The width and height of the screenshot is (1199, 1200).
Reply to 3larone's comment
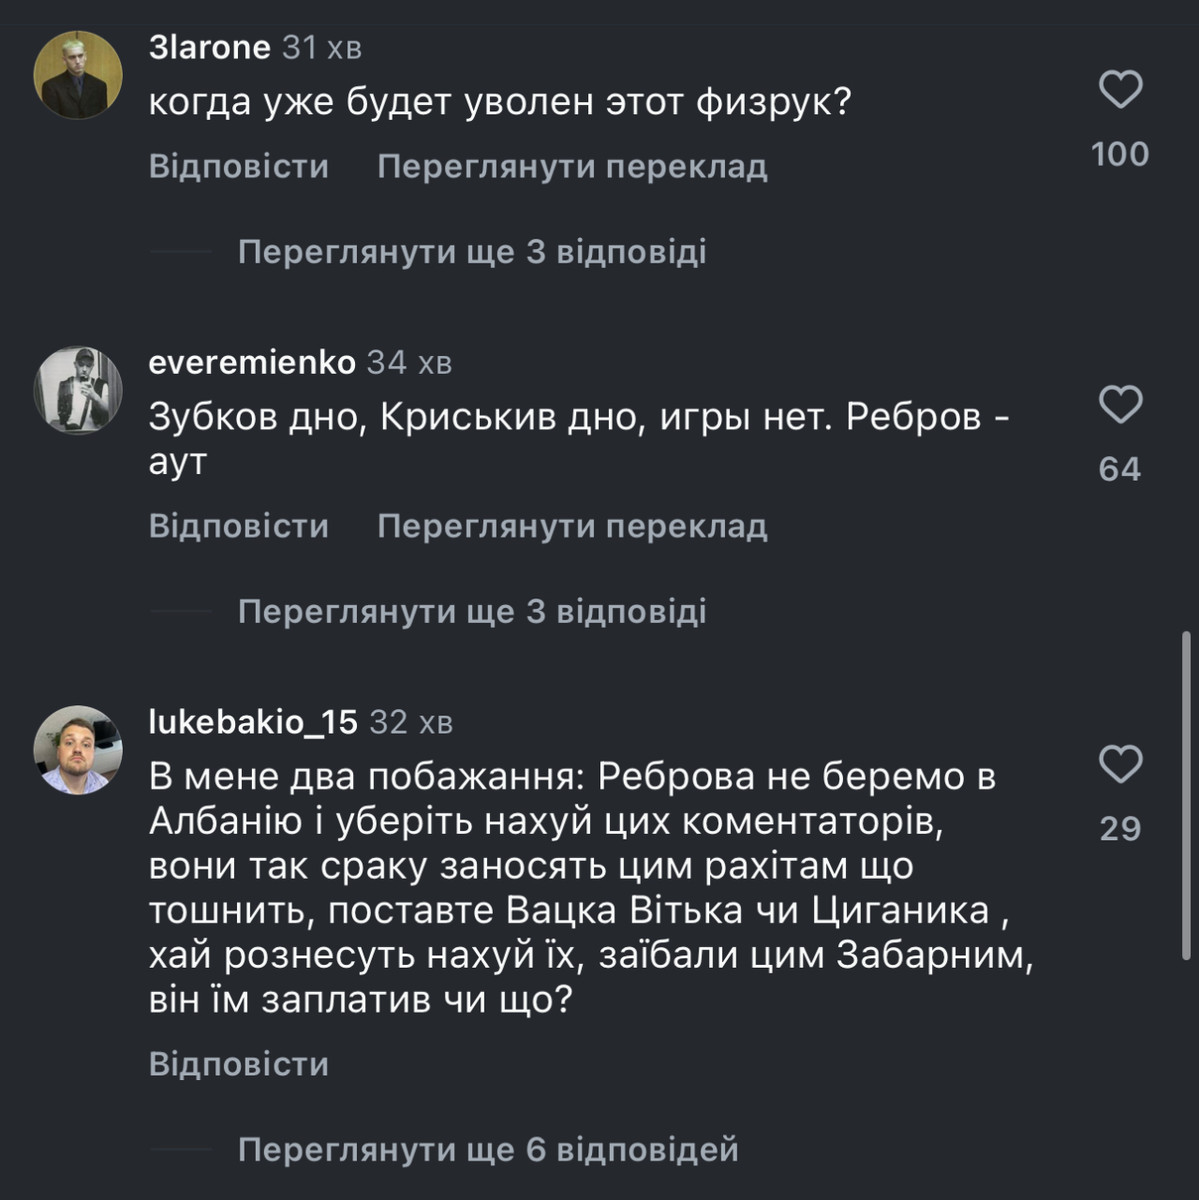click(238, 166)
